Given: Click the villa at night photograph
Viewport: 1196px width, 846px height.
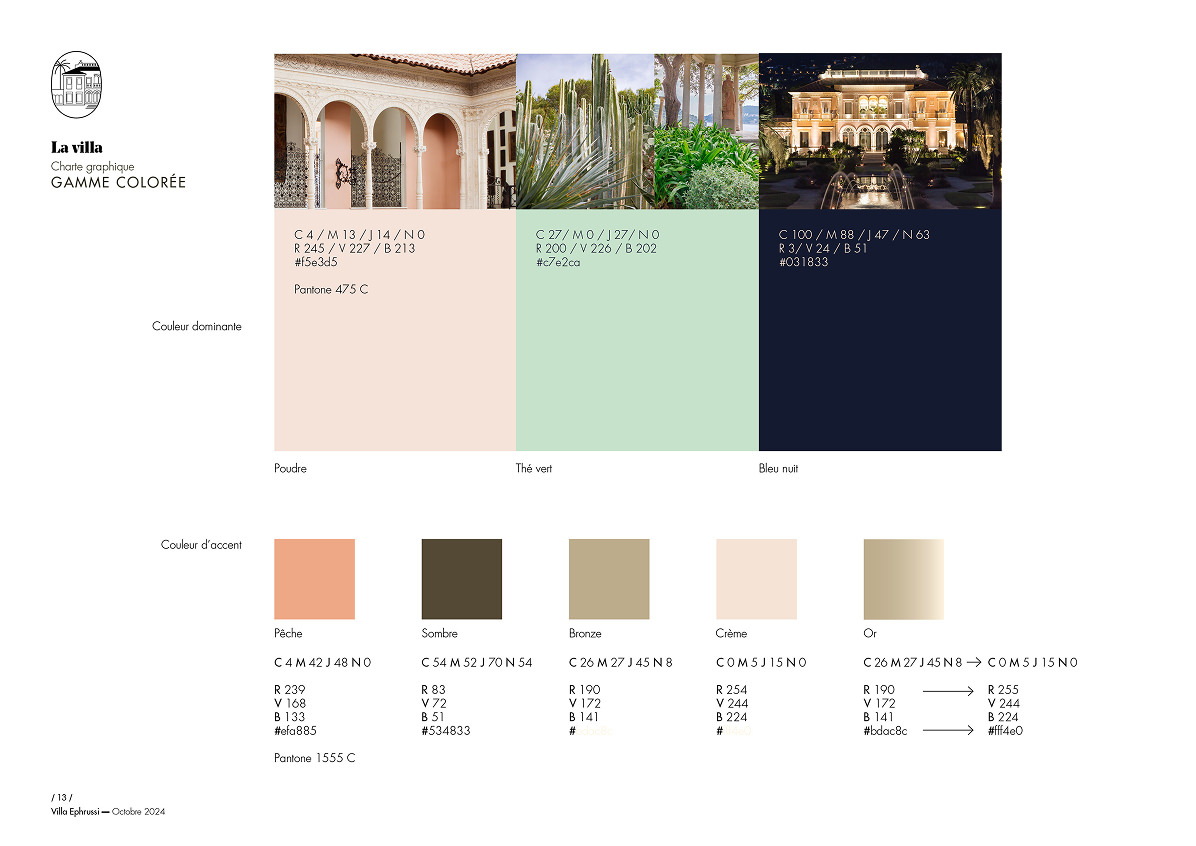Looking at the screenshot, I should coord(880,130).
